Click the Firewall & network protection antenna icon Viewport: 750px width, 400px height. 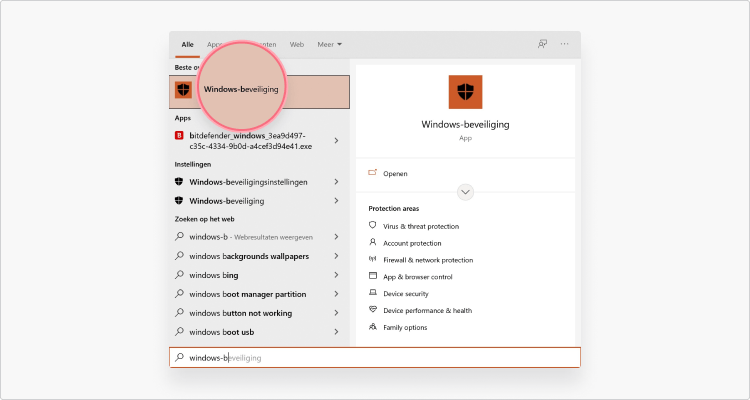point(373,259)
